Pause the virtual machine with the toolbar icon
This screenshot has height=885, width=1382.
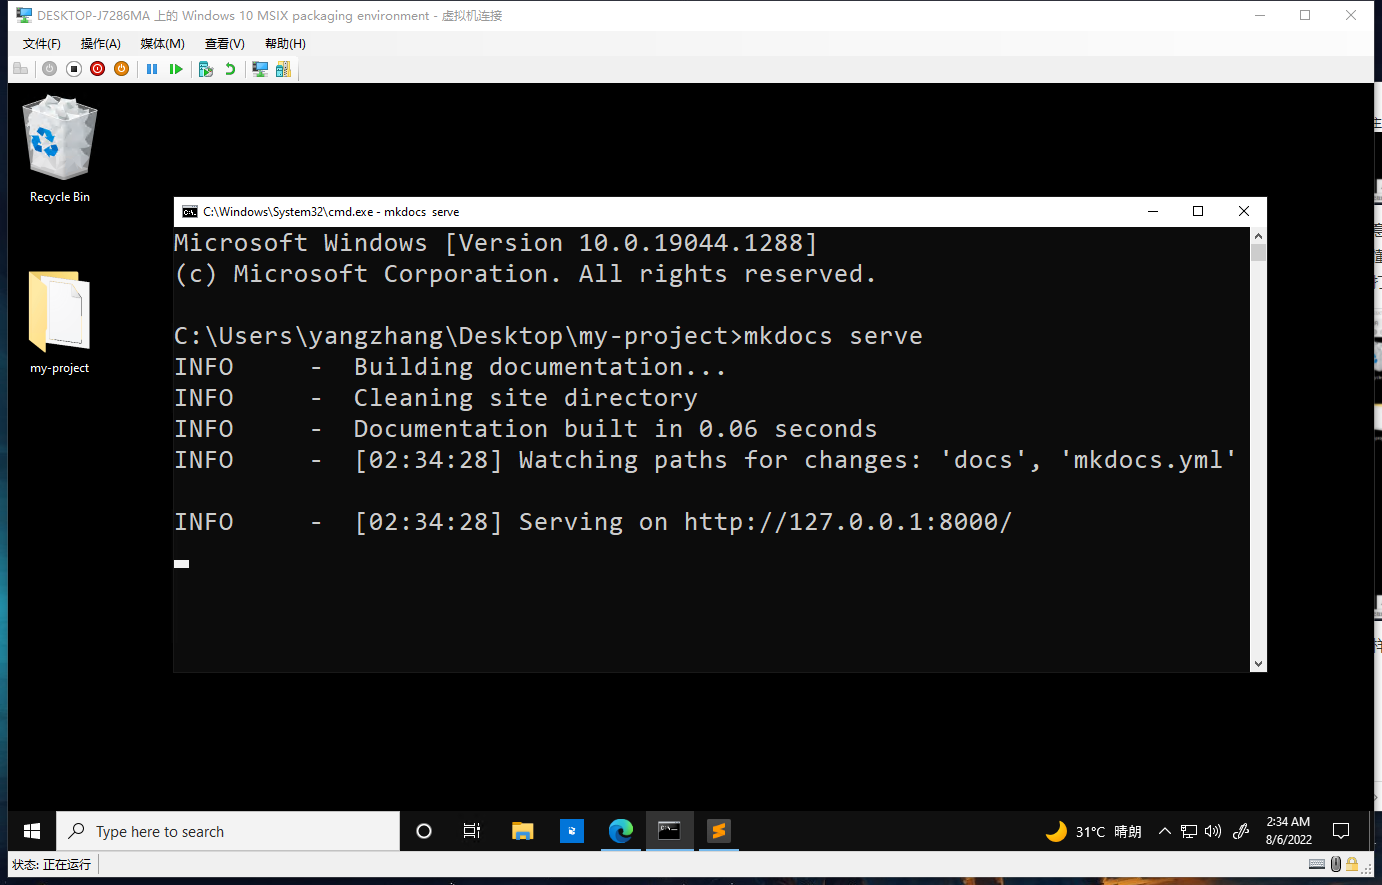click(152, 69)
